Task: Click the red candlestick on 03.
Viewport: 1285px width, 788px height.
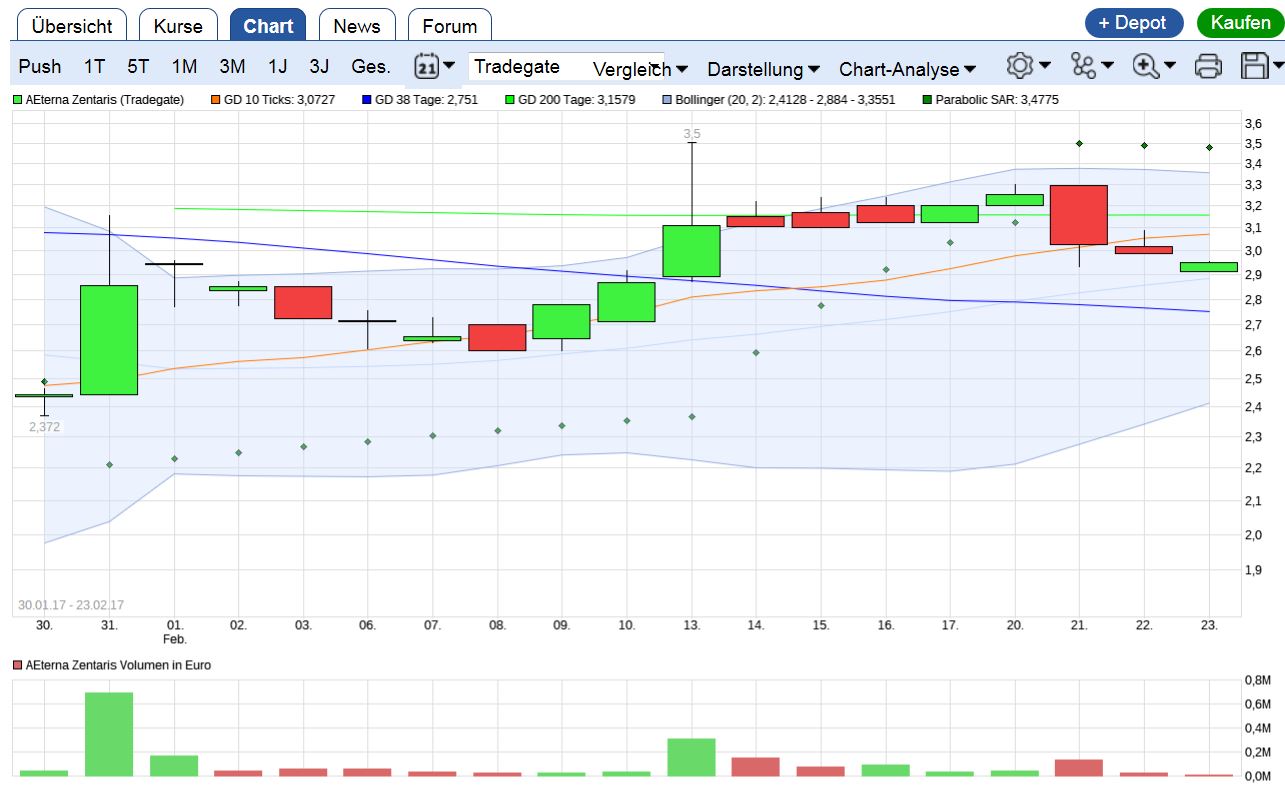Action: pyautogui.click(x=303, y=303)
